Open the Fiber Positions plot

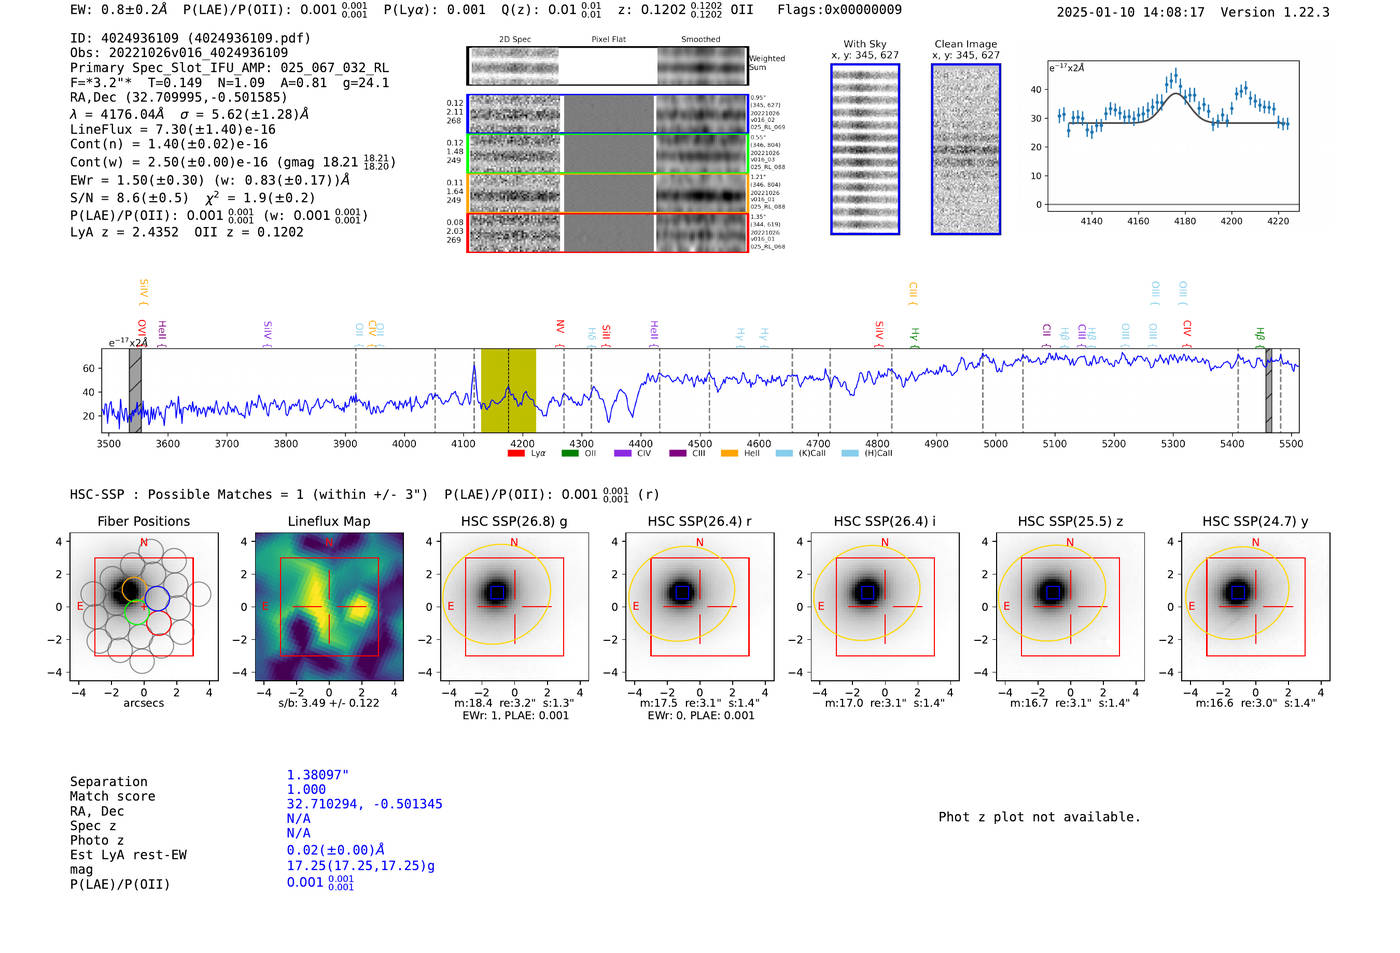(x=144, y=607)
